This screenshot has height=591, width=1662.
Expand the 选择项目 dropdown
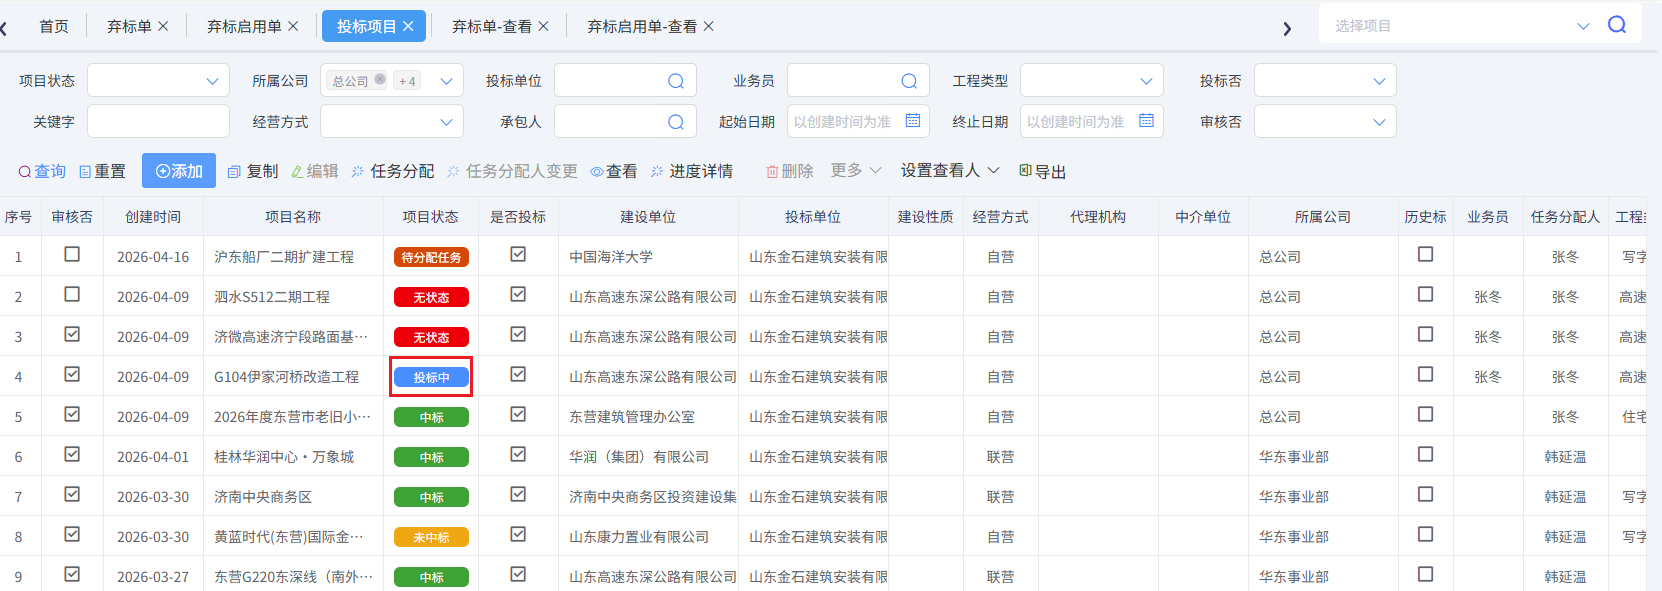[1583, 26]
